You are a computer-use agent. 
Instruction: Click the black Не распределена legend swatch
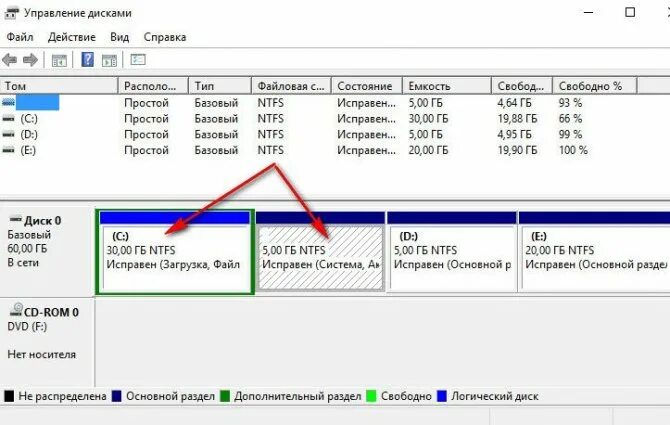point(9,396)
